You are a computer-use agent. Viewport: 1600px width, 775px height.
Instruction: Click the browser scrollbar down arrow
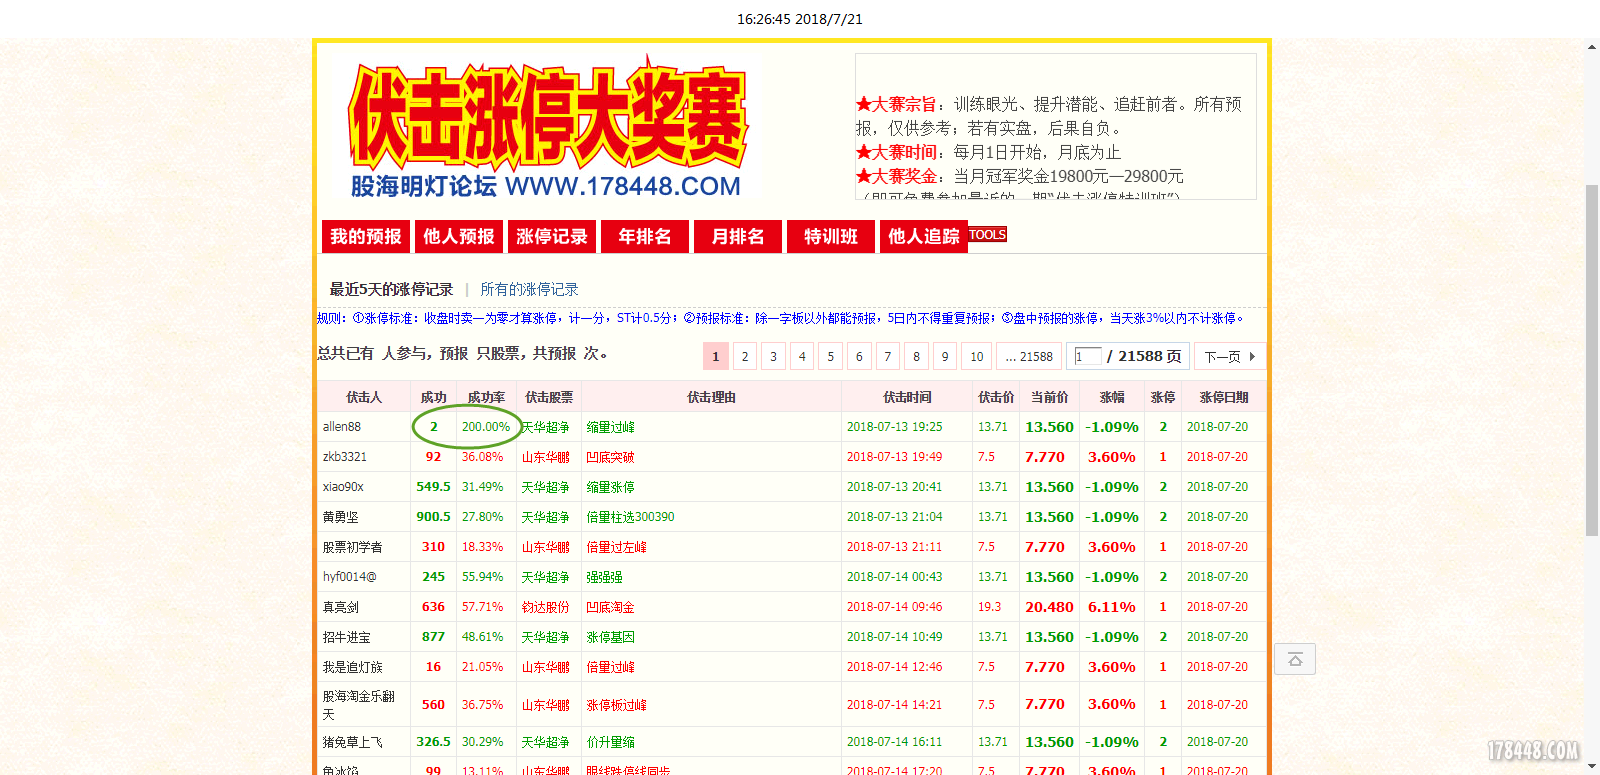coord(1591,766)
